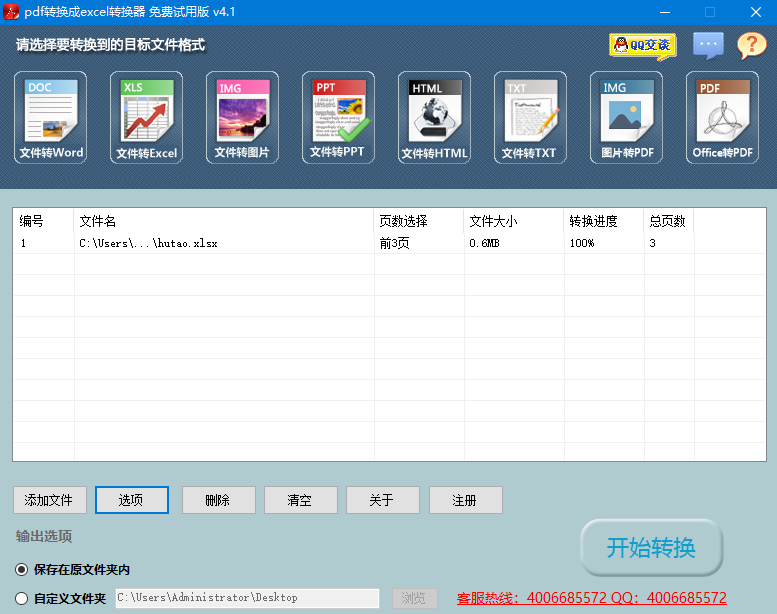Select the 文件转Excel conversion icon

click(146, 117)
